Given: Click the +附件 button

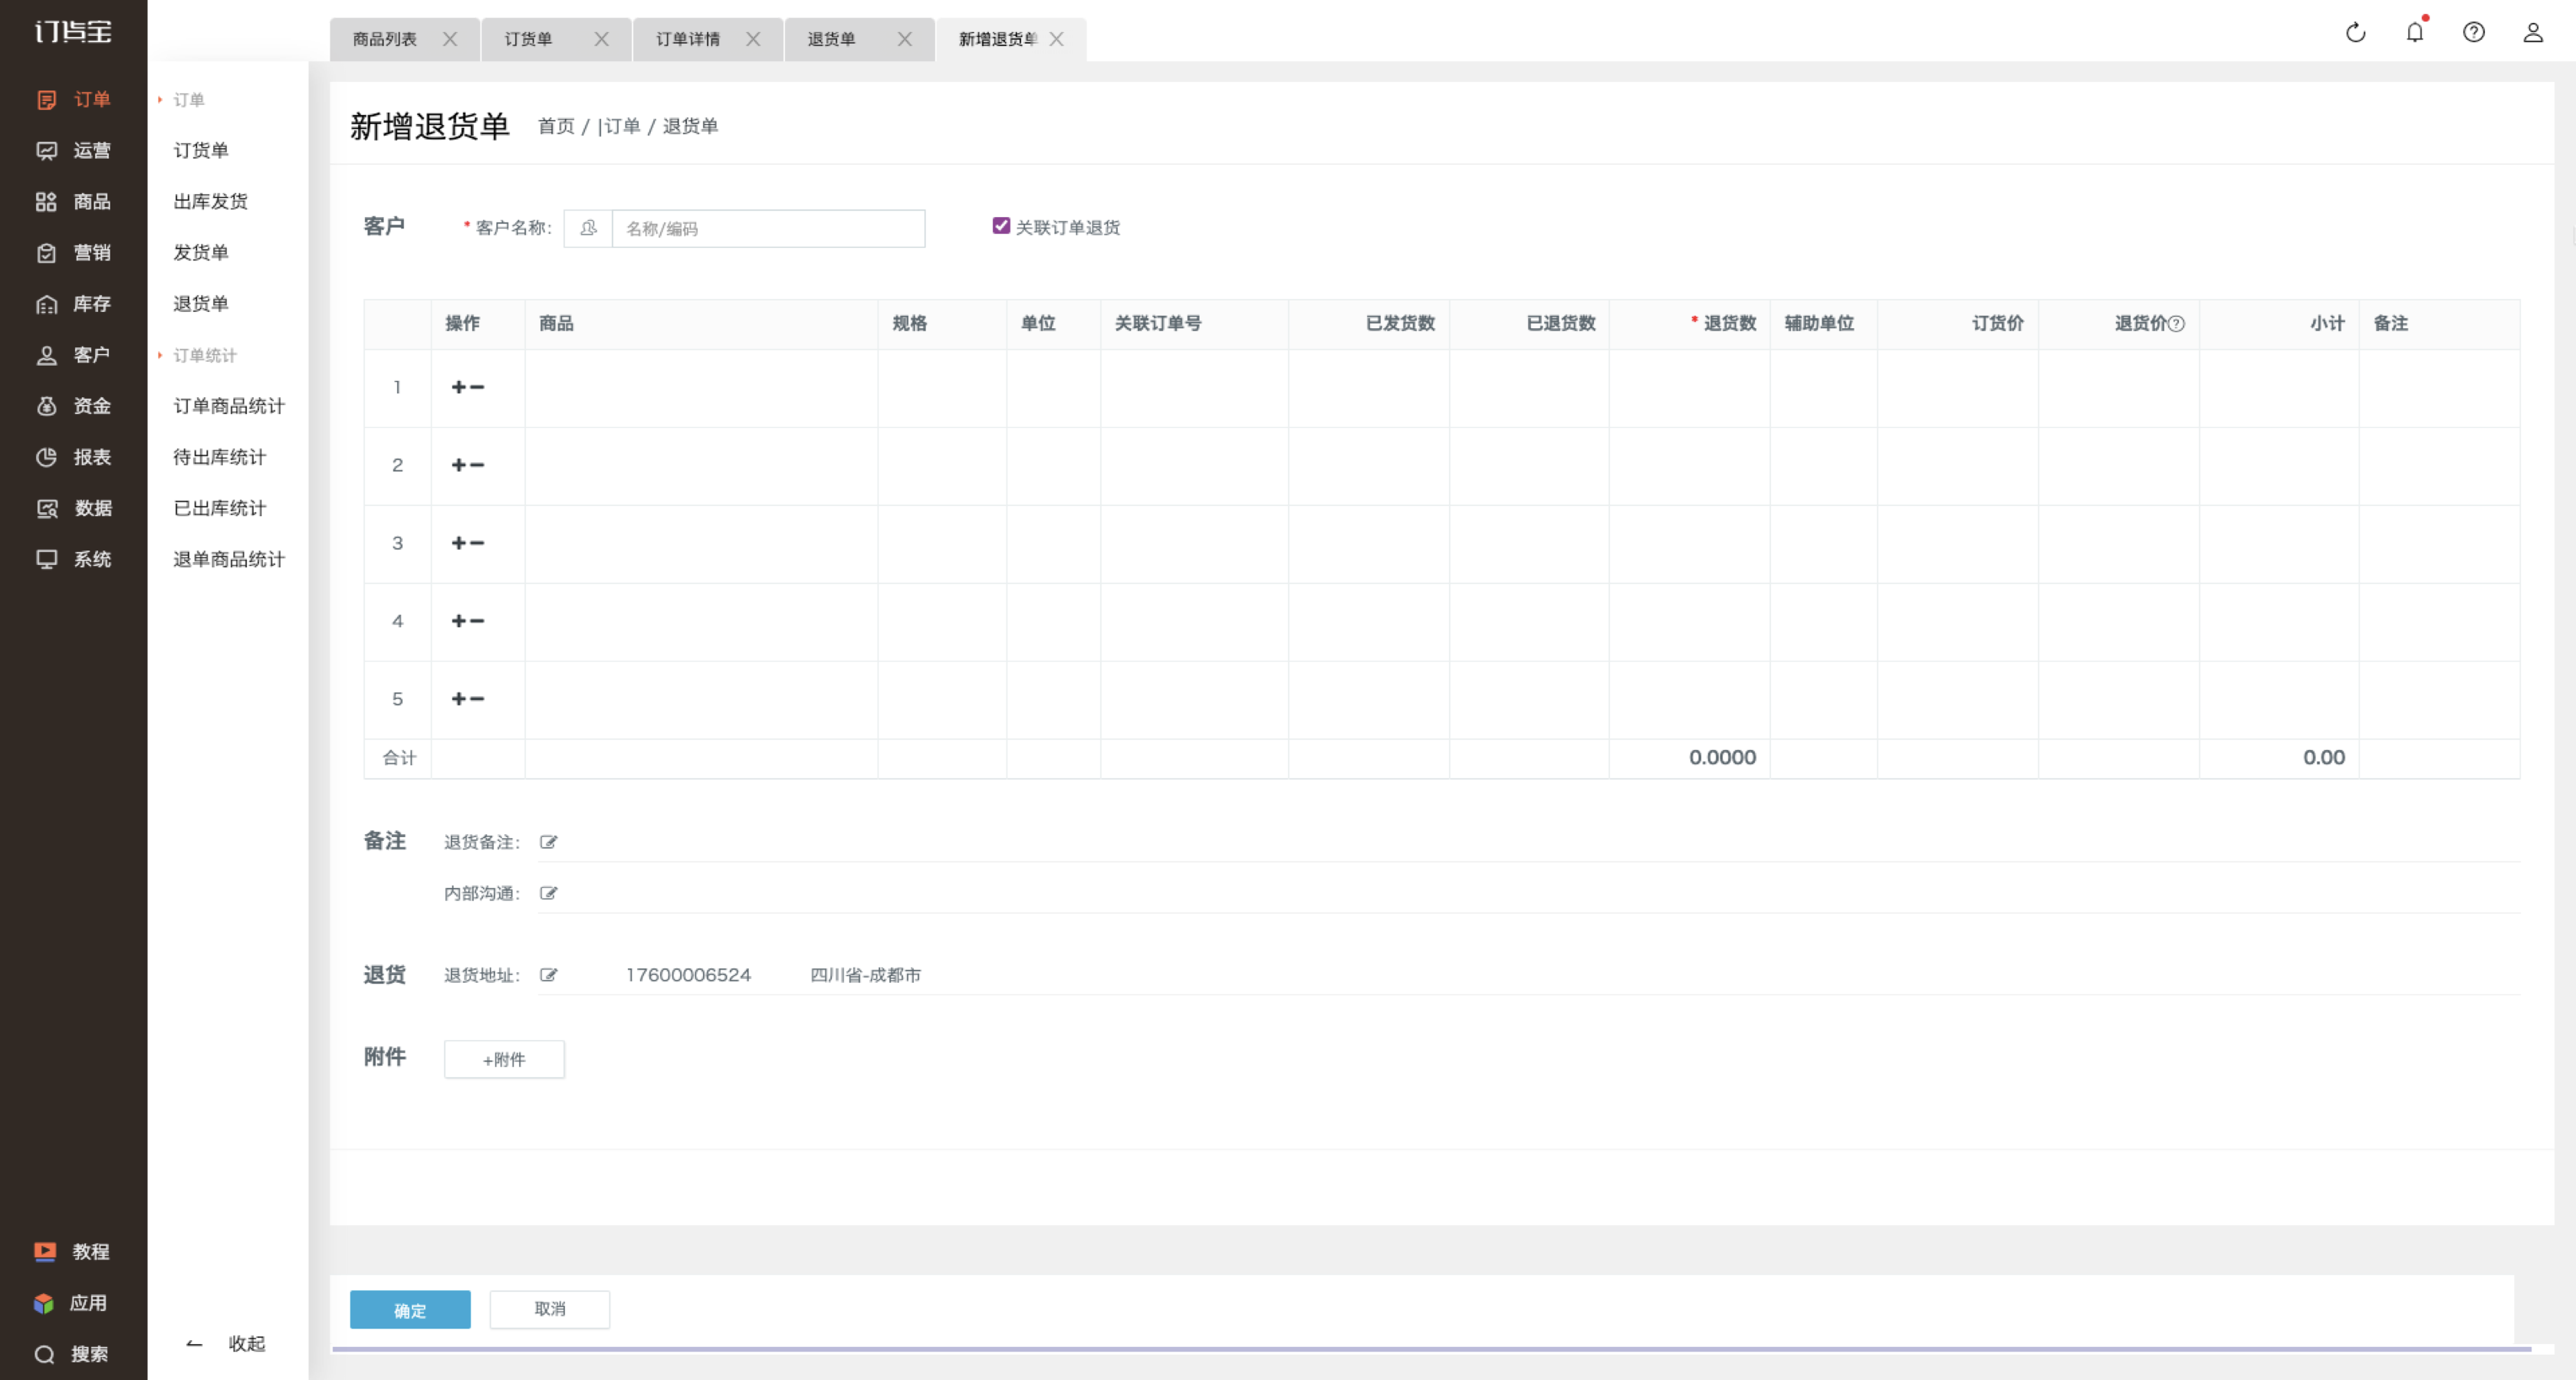Looking at the screenshot, I should point(504,1059).
